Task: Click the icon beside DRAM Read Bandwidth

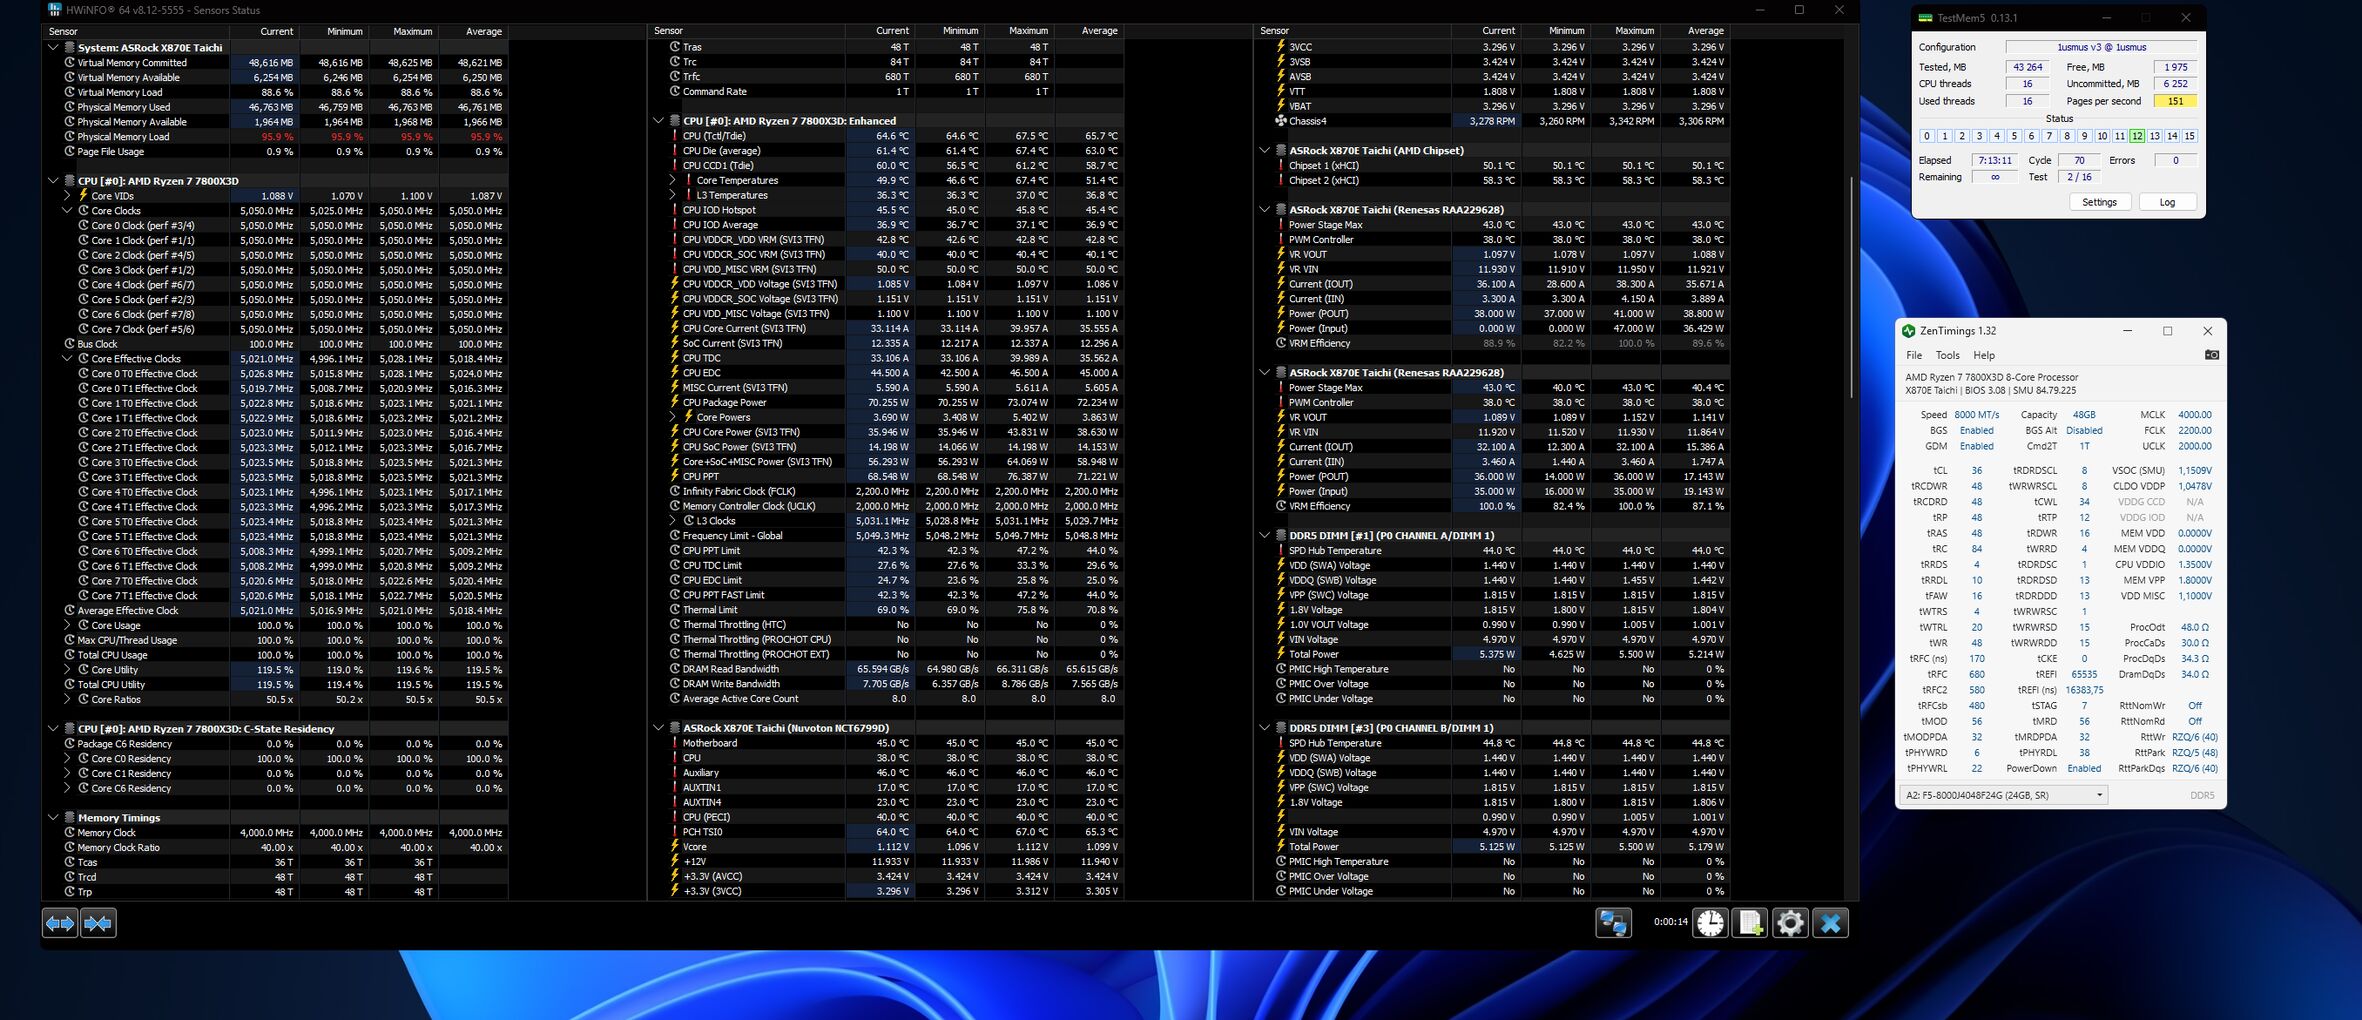Action: point(675,669)
